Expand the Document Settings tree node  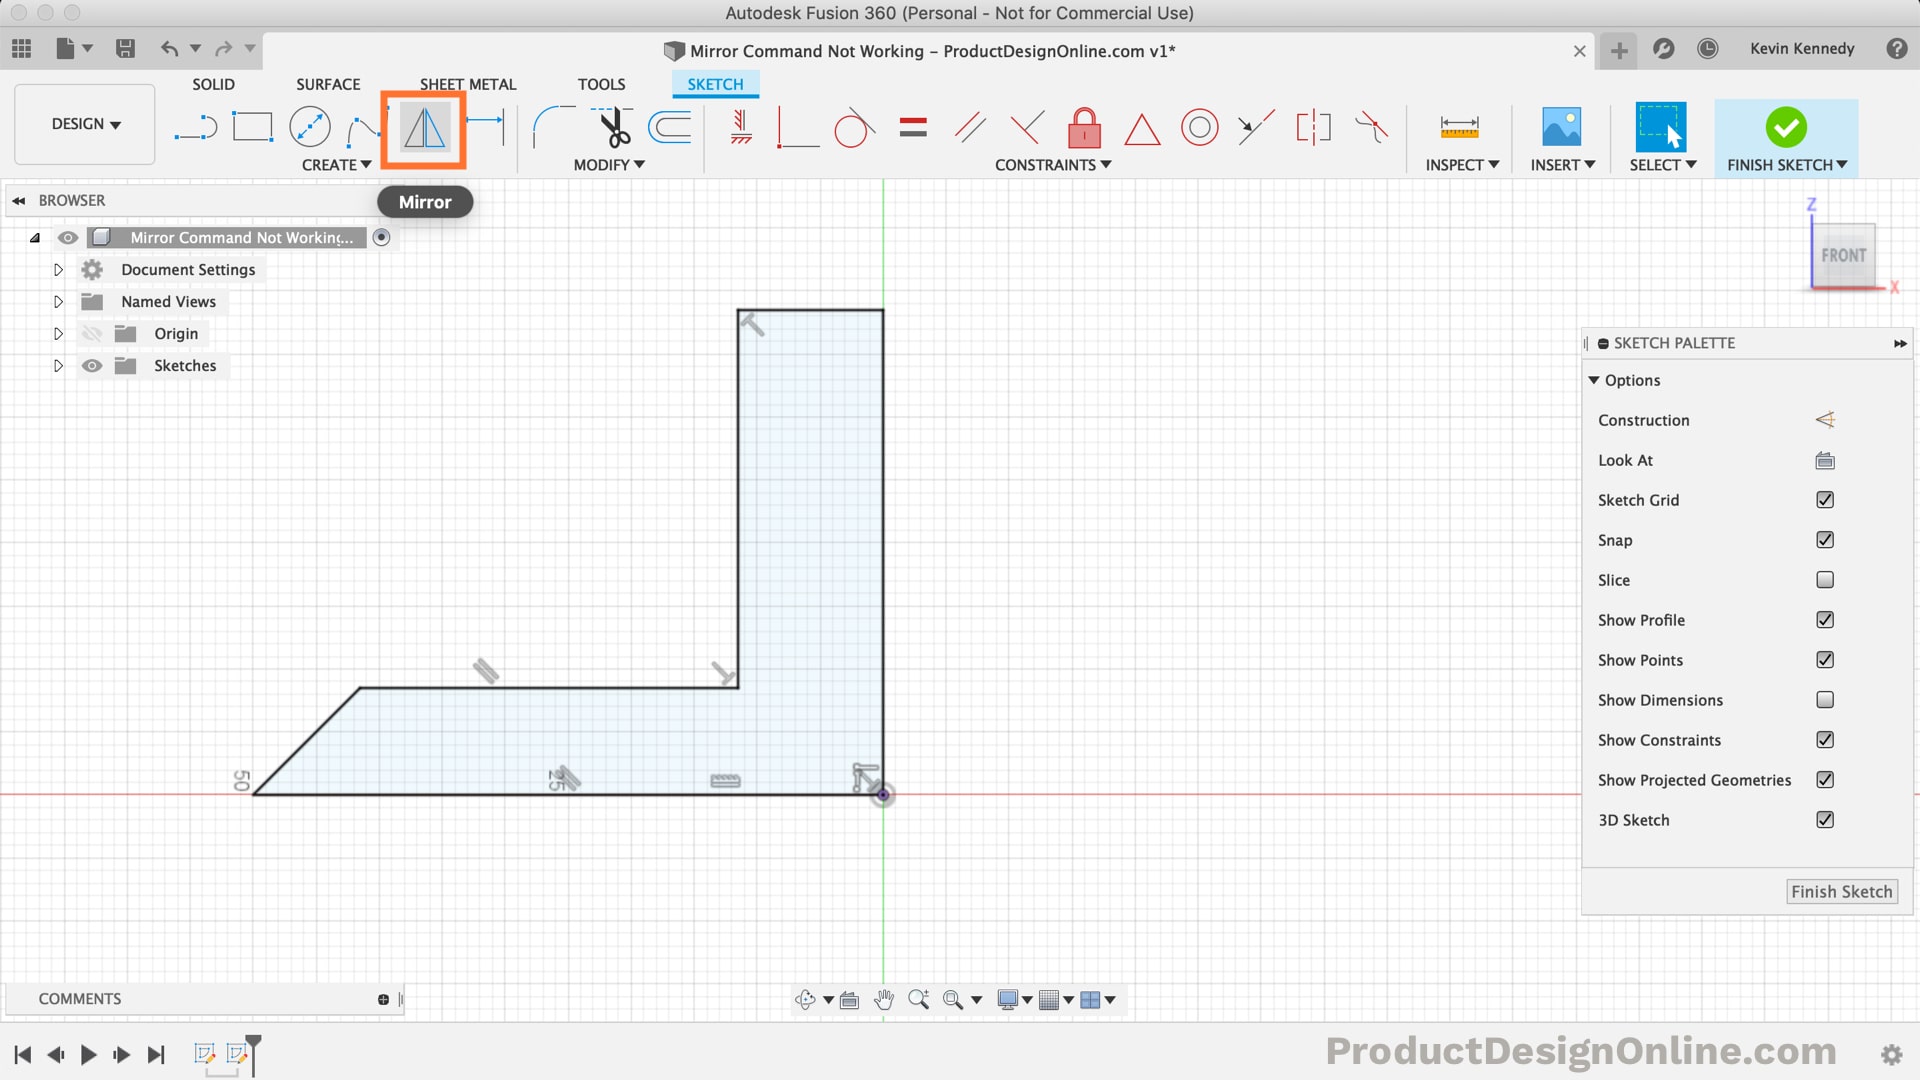(58, 270)
